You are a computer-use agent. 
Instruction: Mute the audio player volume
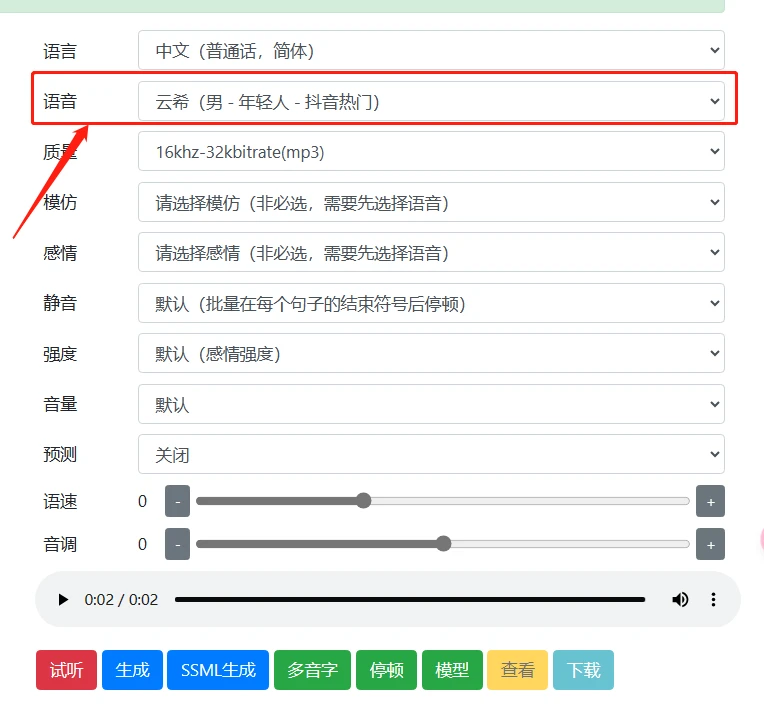pos(680,600)
